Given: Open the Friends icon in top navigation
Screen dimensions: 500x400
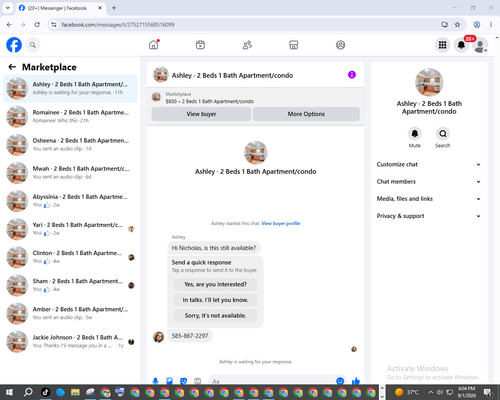Looking at the screenshot, I should pos(247,45).
